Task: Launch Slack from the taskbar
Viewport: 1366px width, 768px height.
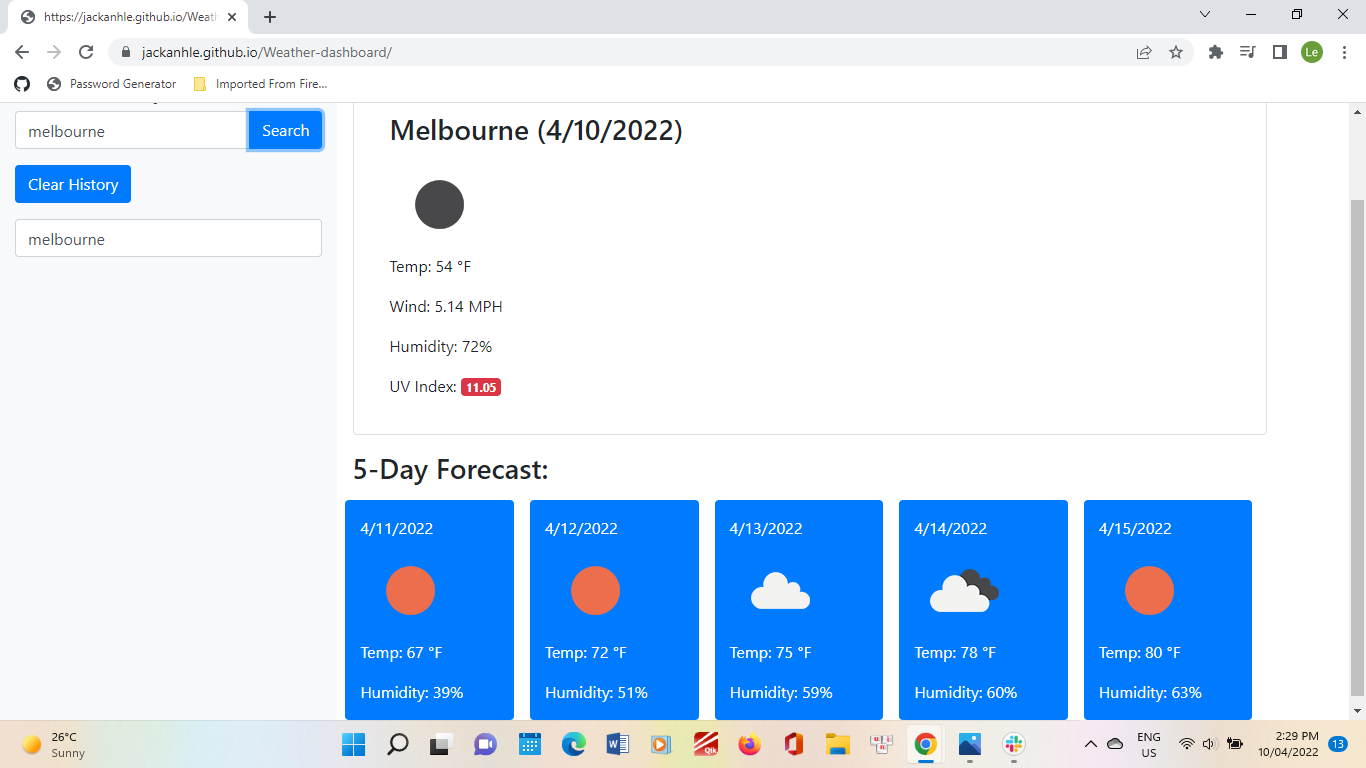Action: click(x=1013, y=744)
